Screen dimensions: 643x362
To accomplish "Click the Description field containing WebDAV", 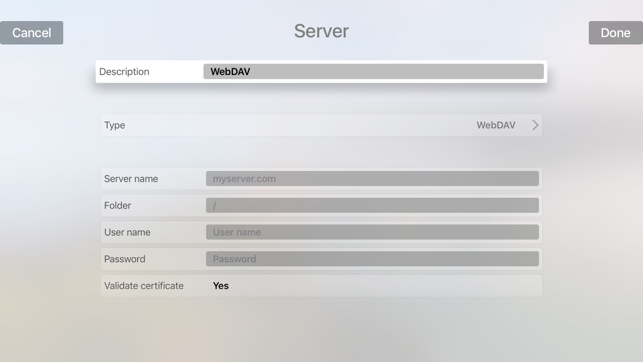I will click(x=374, y=71).
